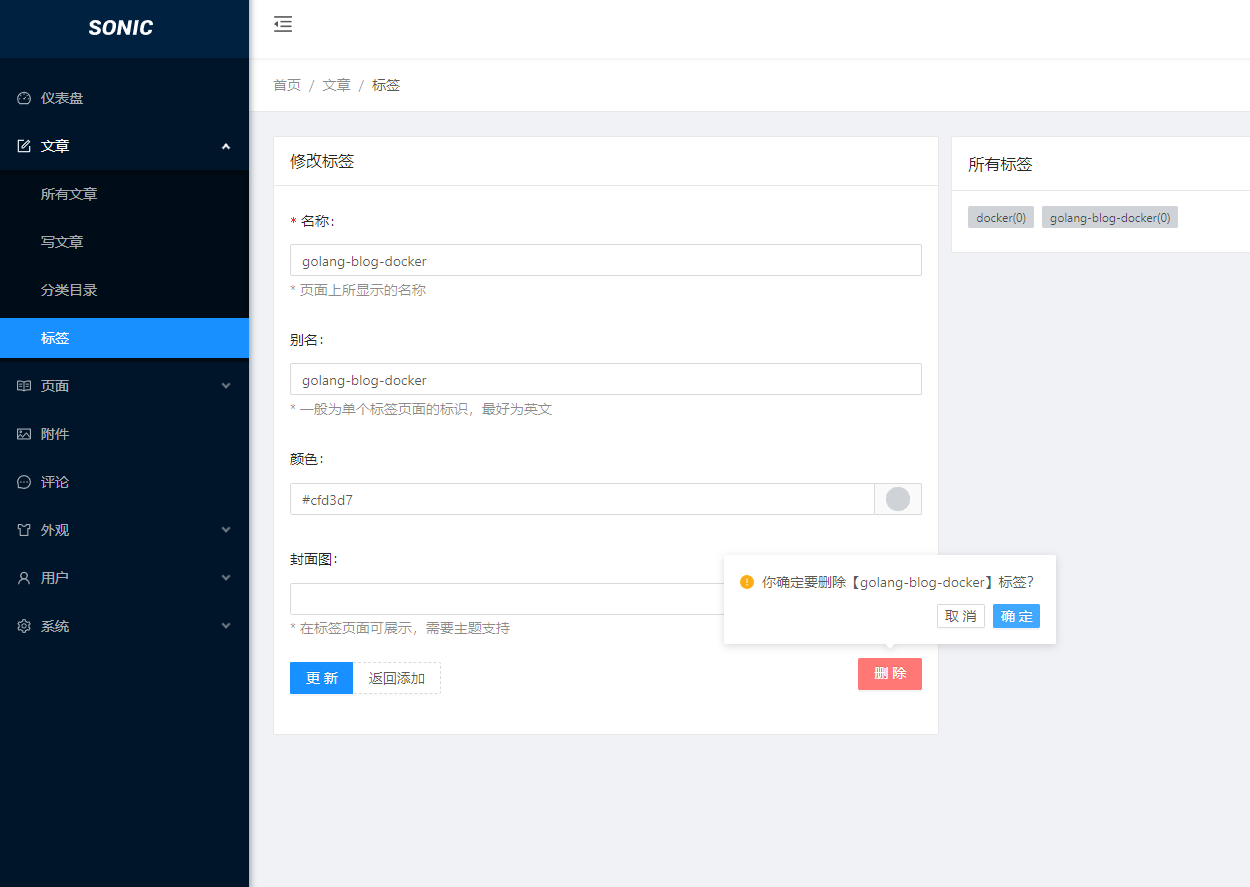Click the 修改标签 panel heading
This screenshot has height=887, width=1250.
click(x=322, y=161)
